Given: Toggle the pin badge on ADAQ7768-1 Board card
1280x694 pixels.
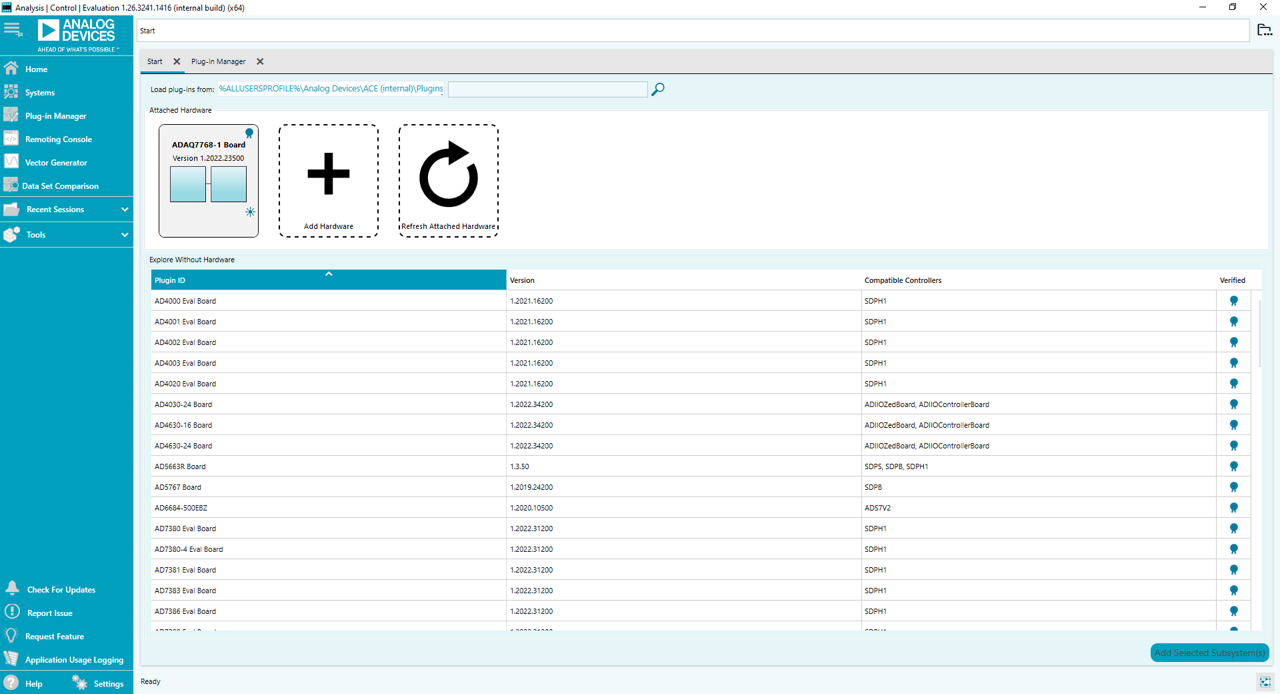Looking at the screenshot, I should point(249,131).
